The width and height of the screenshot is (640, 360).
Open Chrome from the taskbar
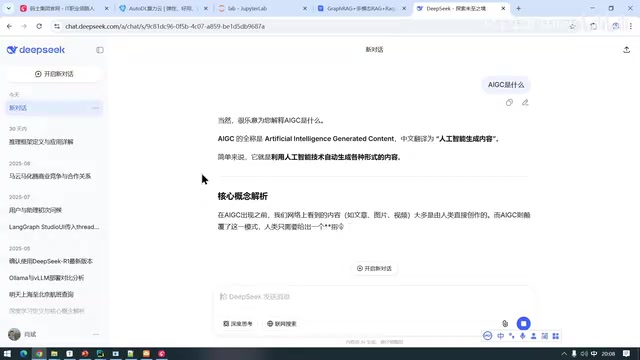click(39, 353)
